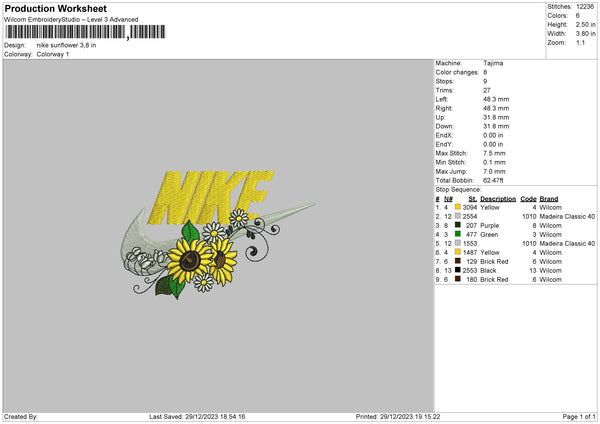Click the Max Jump value 7.0 mm
The image size is (600, 424).
494,171
